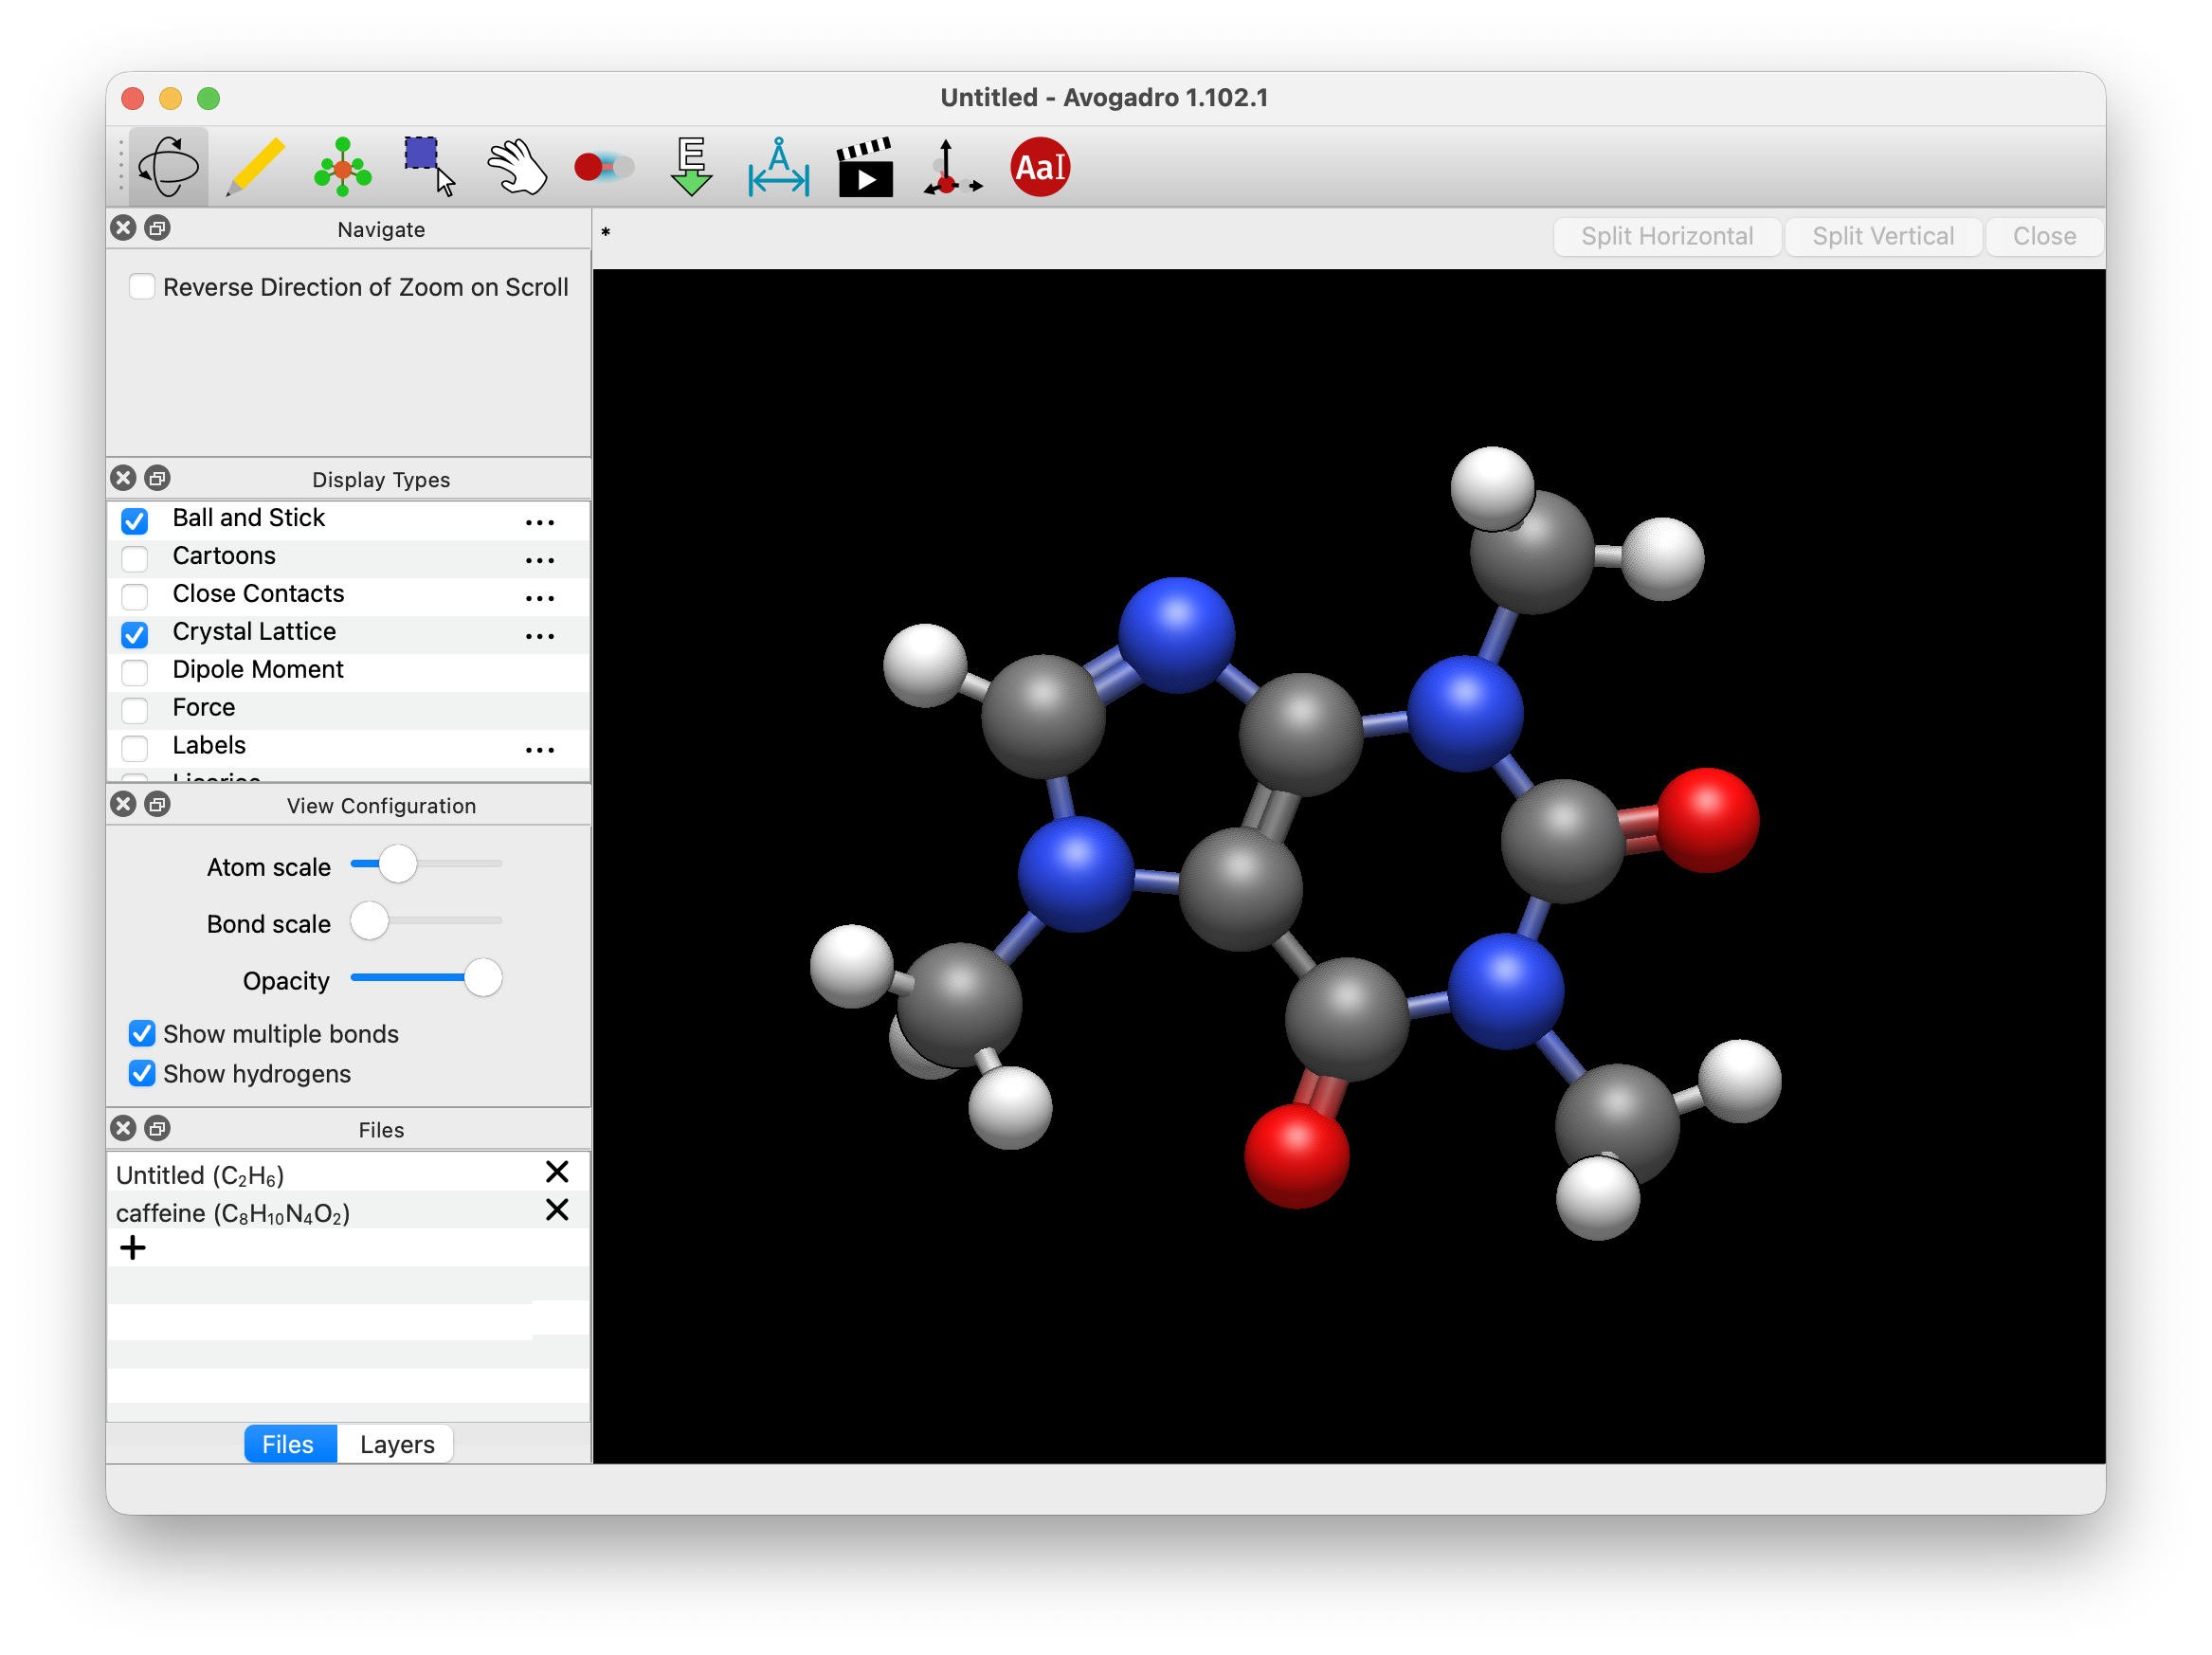Screen dimensions: 2212x1655
Task: Switch to the Layers tab
Action: pyautogui.click(x=396, y=1443)
